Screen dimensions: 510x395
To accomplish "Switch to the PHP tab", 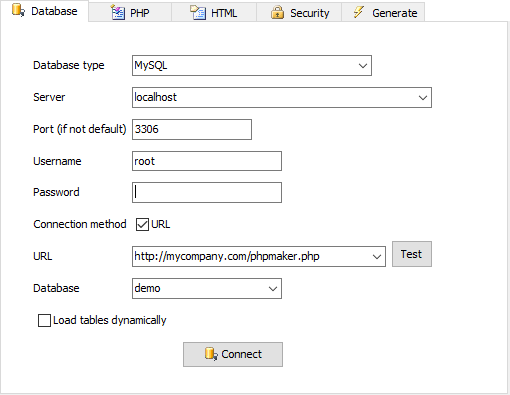I will point(130,12).
